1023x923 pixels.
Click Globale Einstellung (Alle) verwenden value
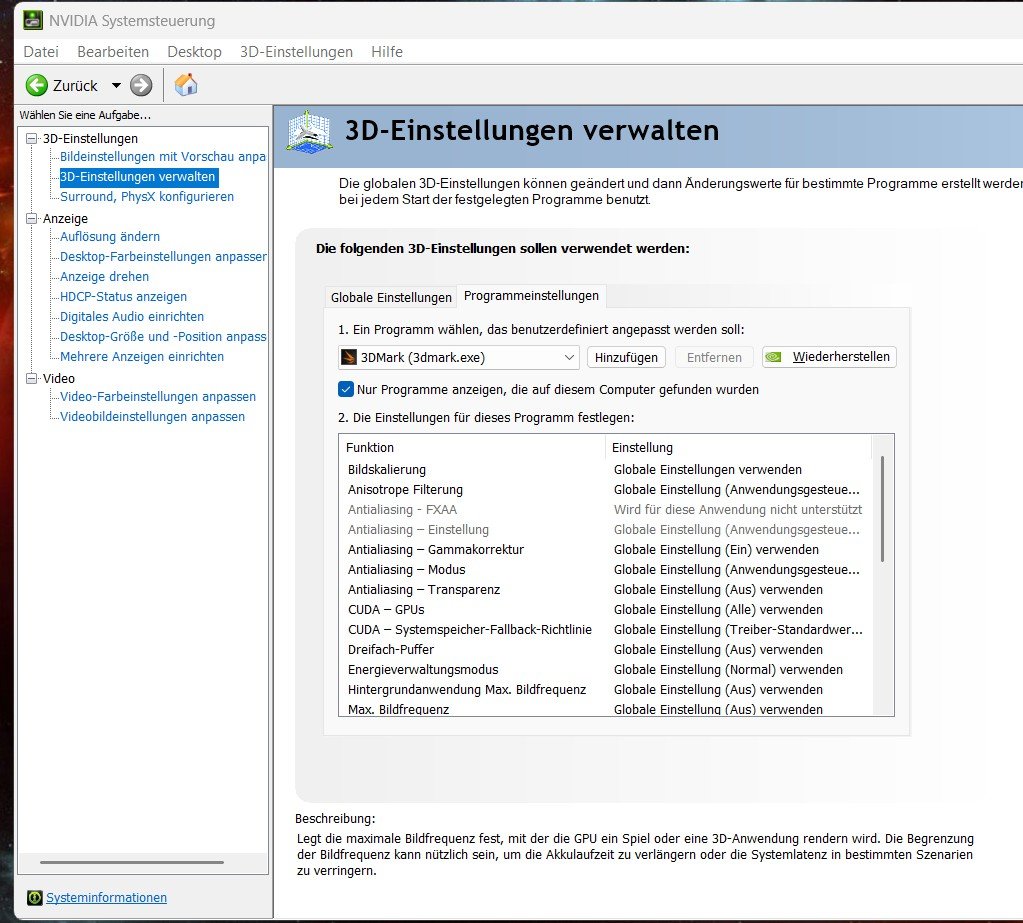[x=718, y=610]
